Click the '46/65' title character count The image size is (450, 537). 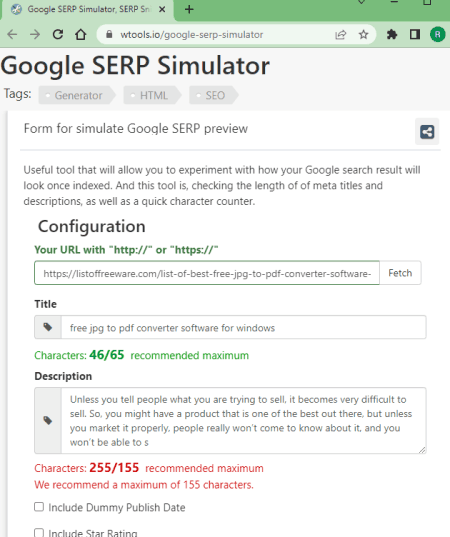coord(107,355)
